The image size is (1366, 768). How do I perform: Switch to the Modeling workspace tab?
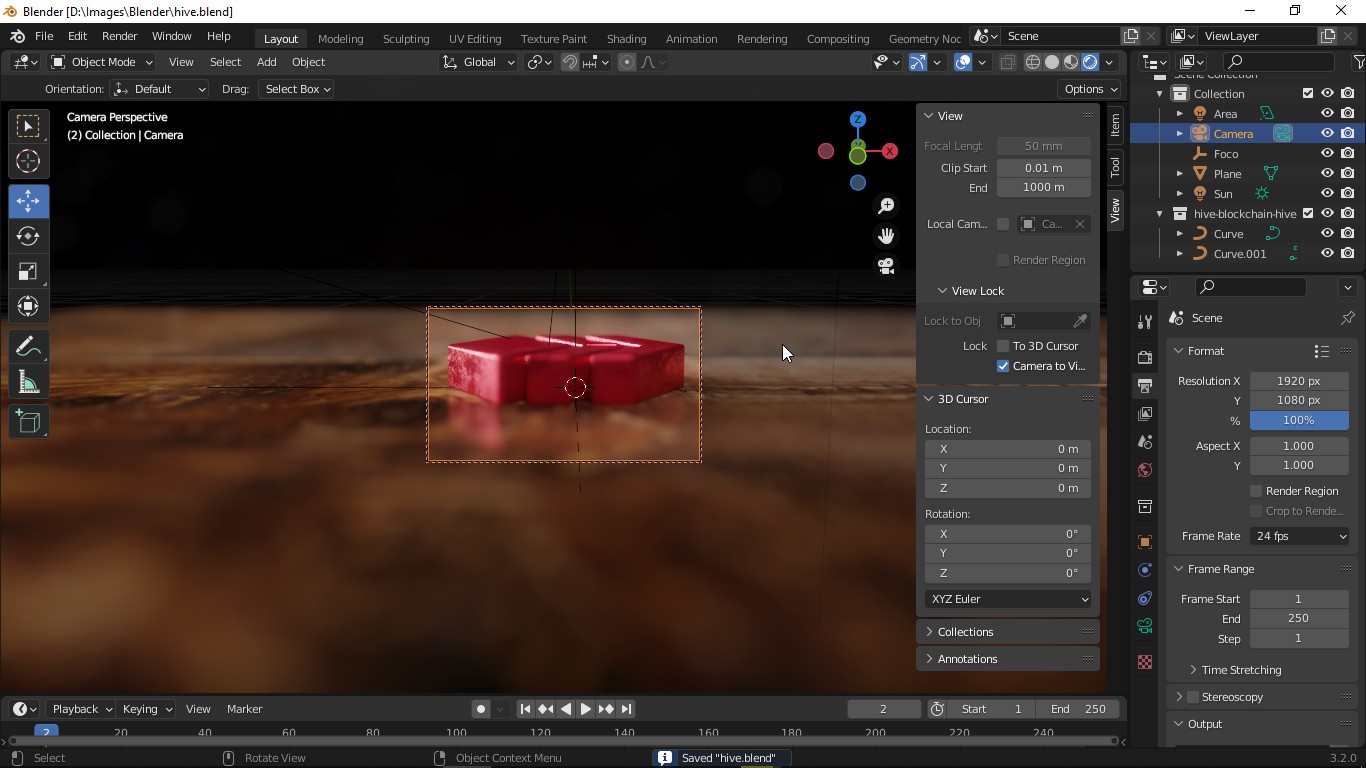(340, 39)
